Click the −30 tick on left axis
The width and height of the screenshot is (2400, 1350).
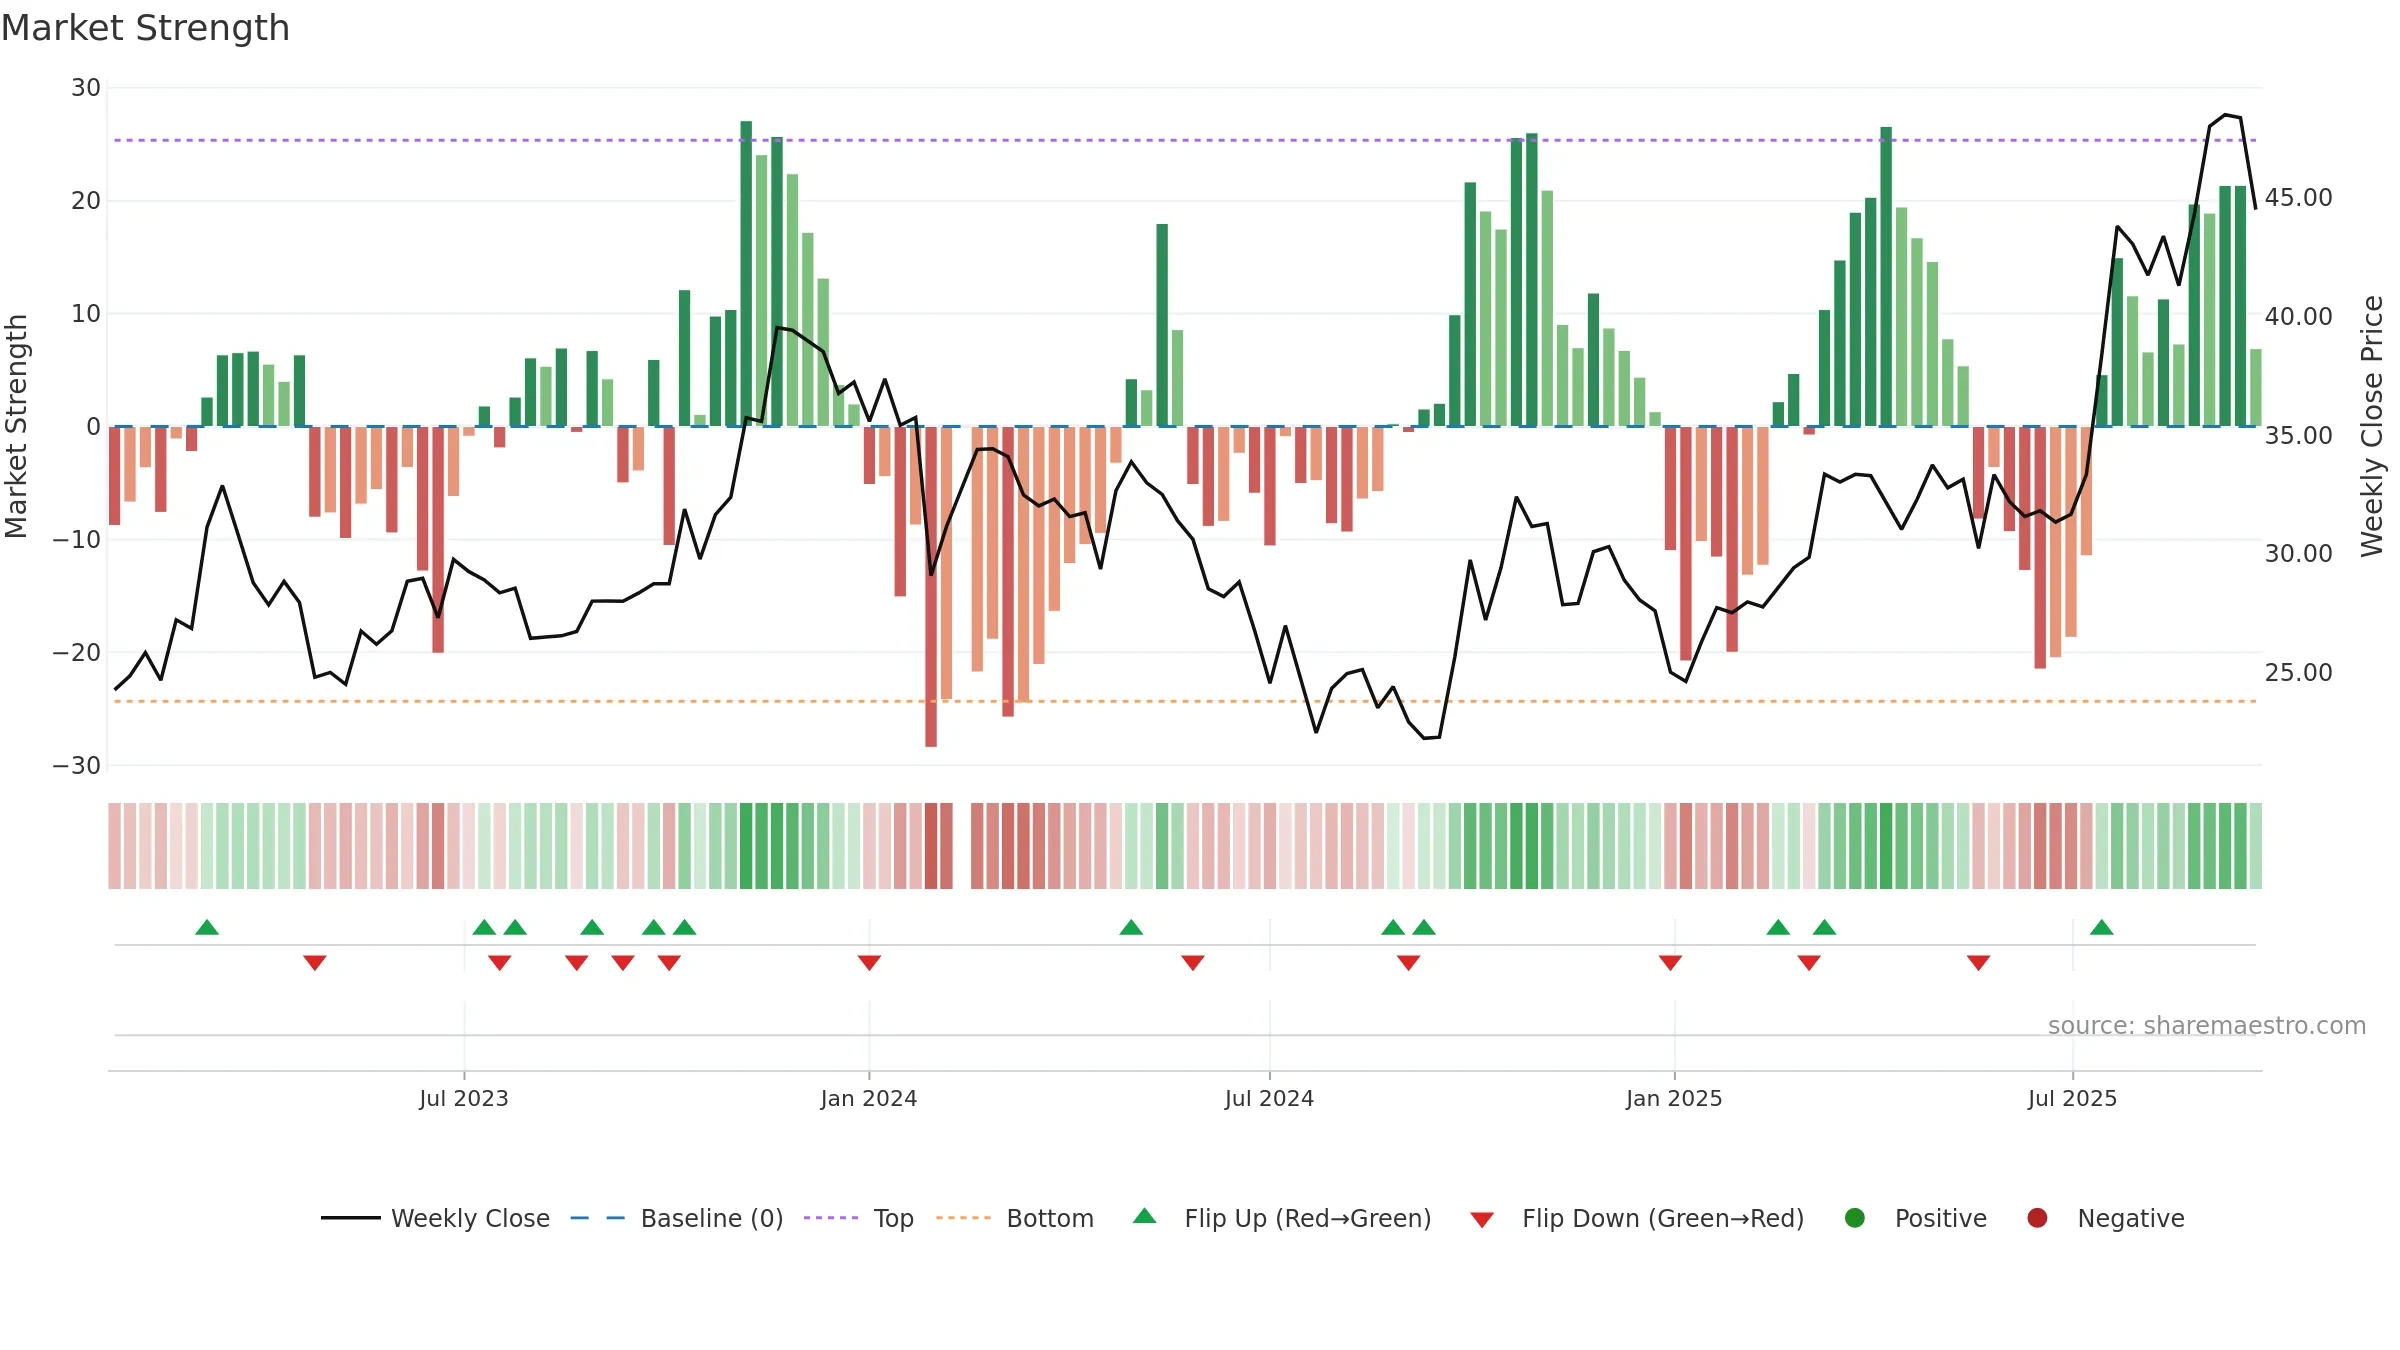click(x=77, y=765)
